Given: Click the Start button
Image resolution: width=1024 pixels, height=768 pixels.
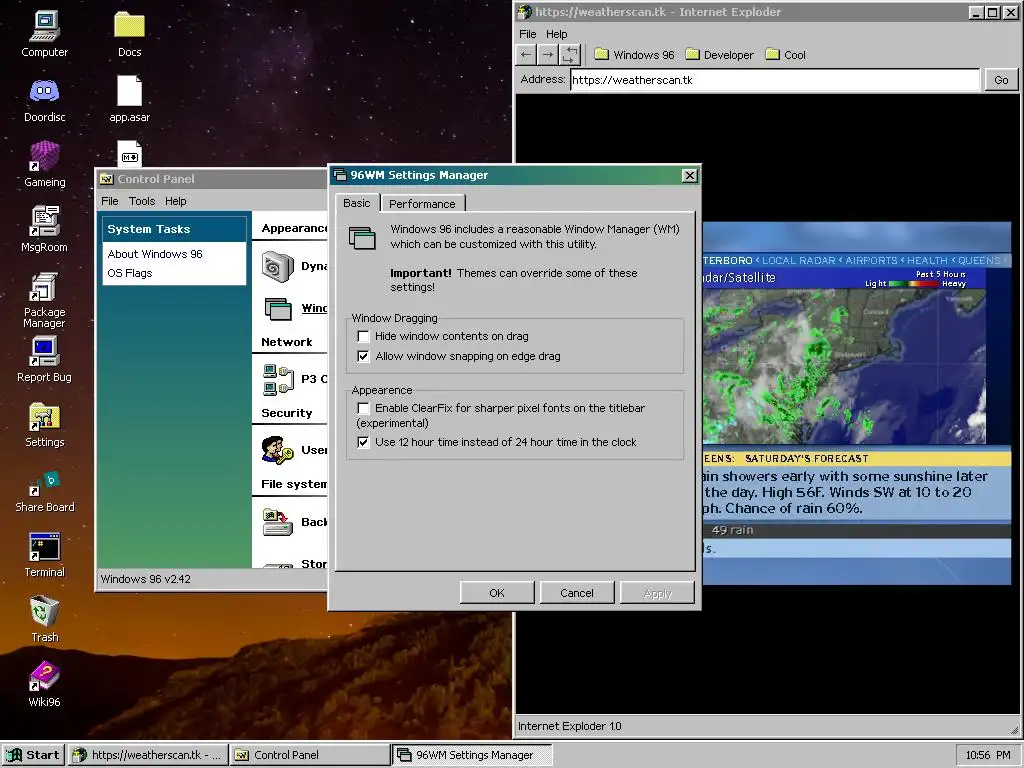Looking at the screenshot, I should click(33, 755).
